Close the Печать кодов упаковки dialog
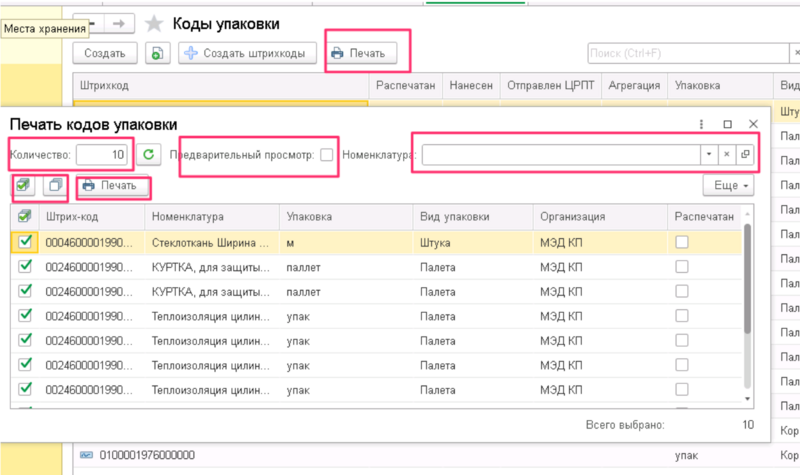Screen dimensions: 800x475 click(x=753, y=124)
